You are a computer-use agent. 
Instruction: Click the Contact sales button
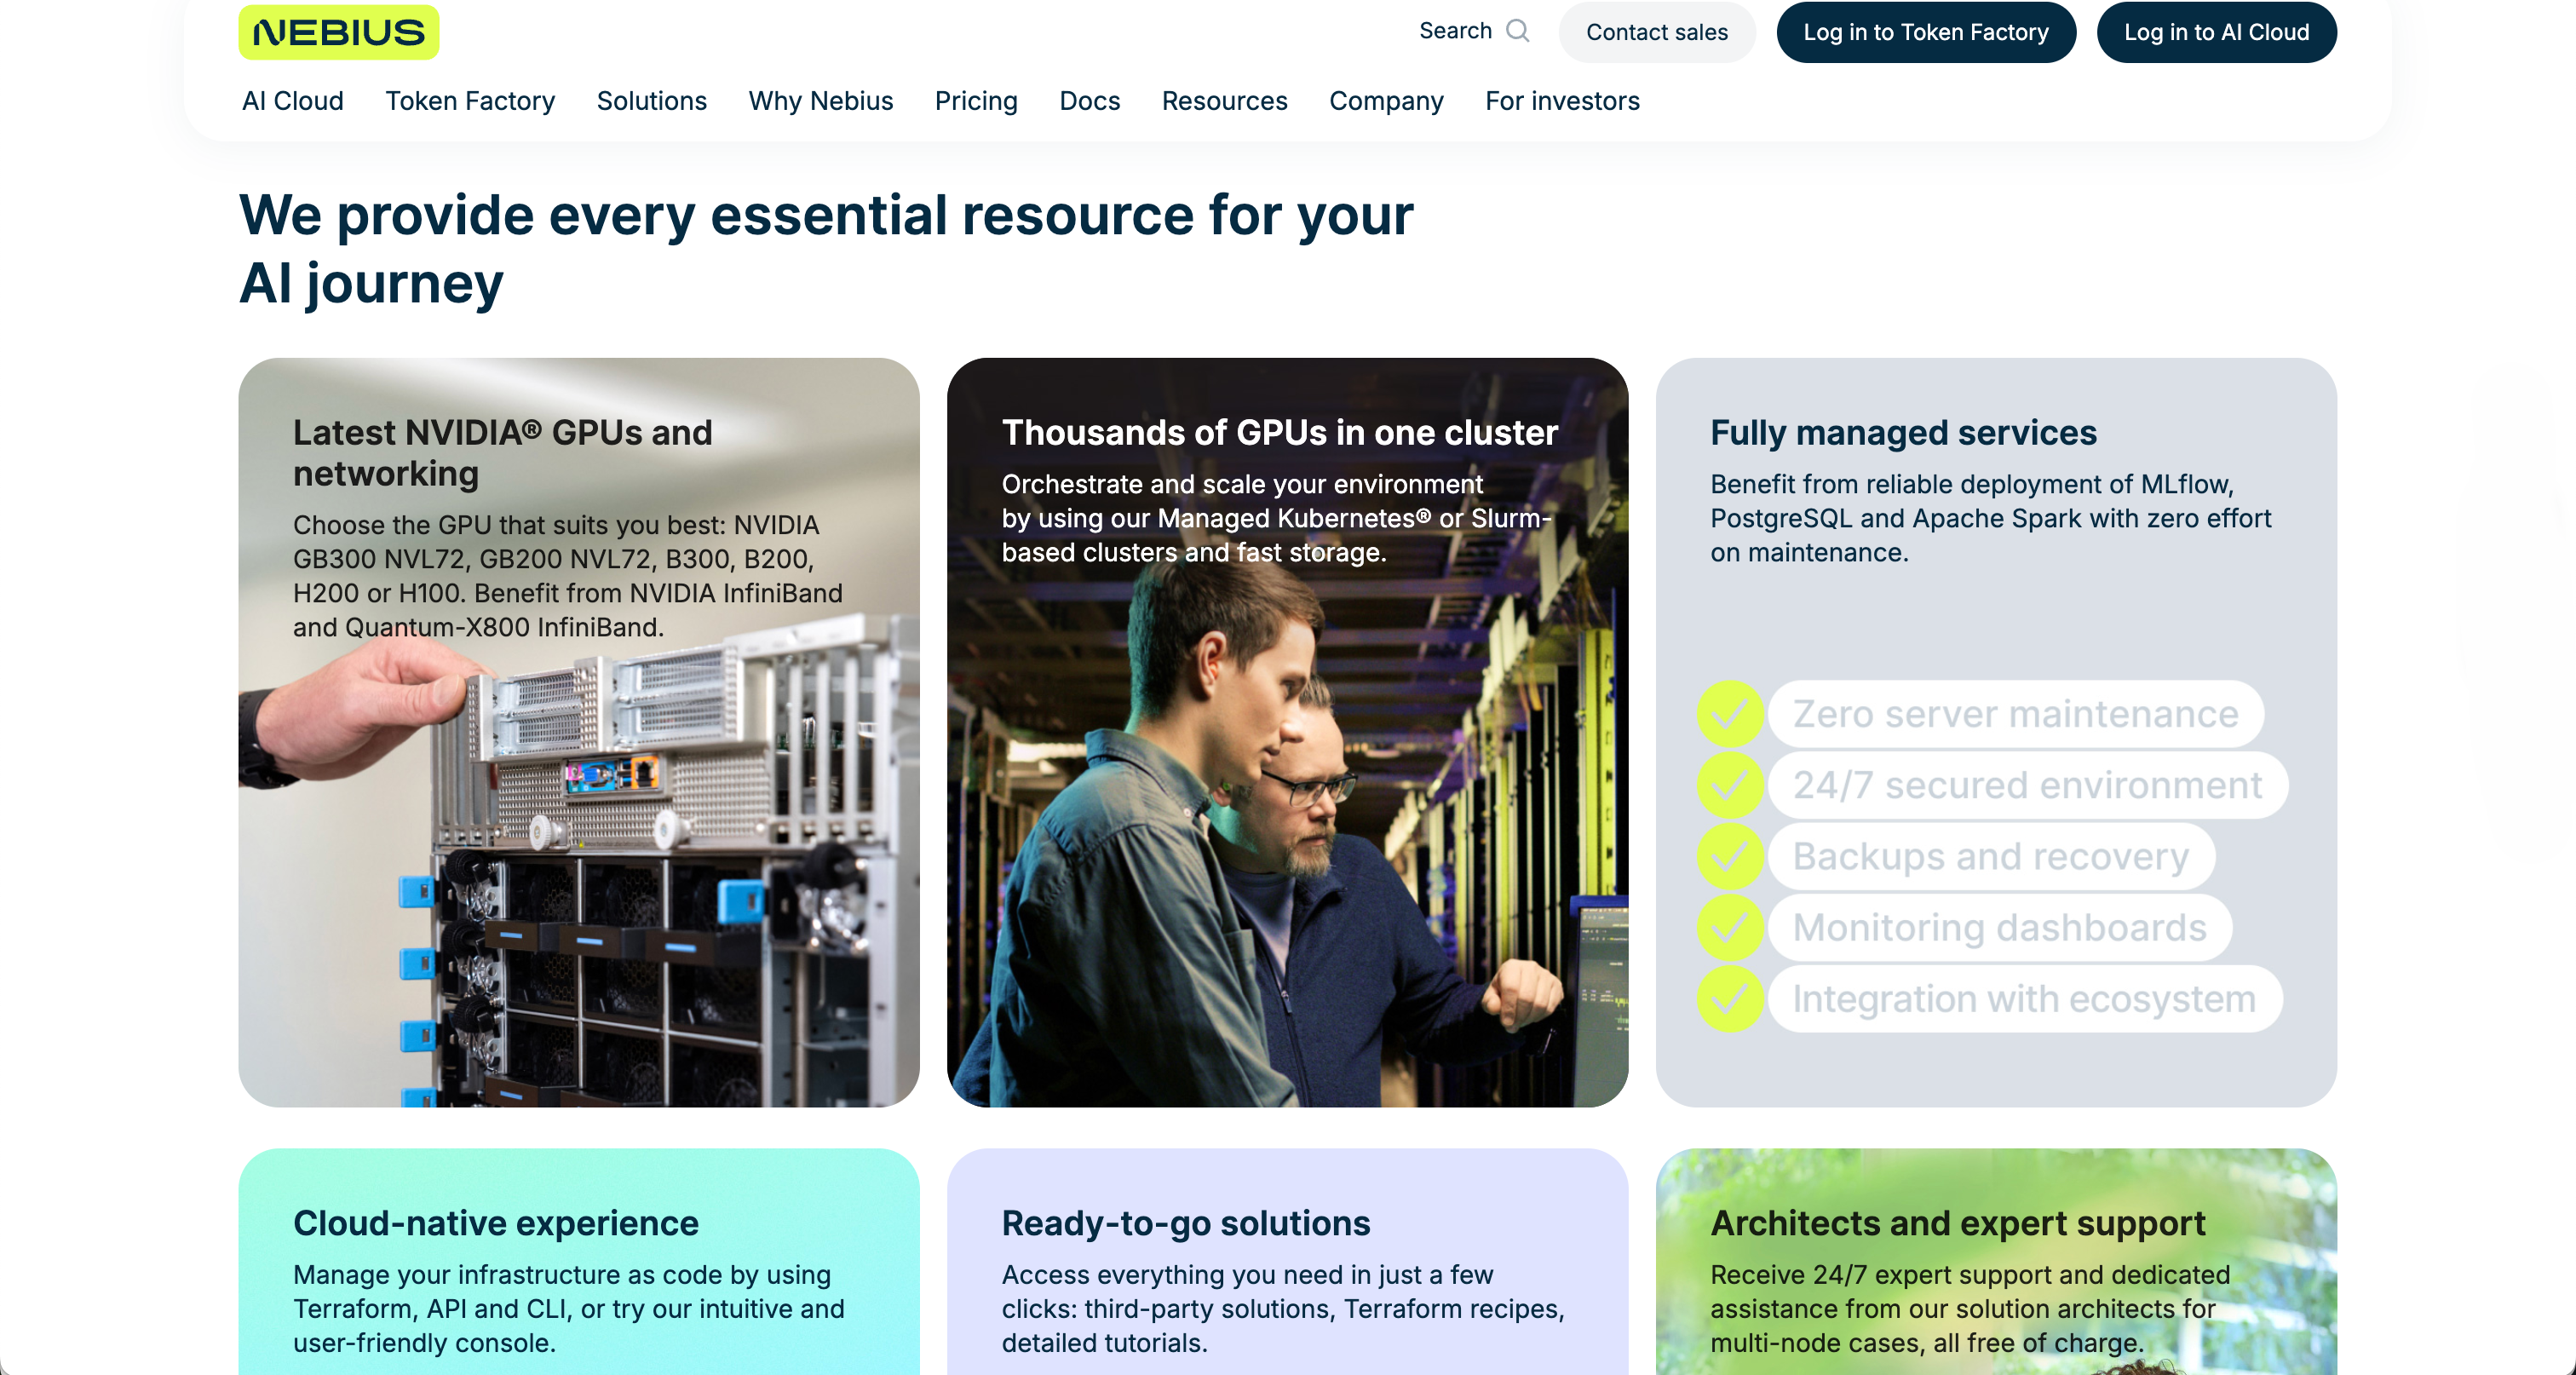1656,32
